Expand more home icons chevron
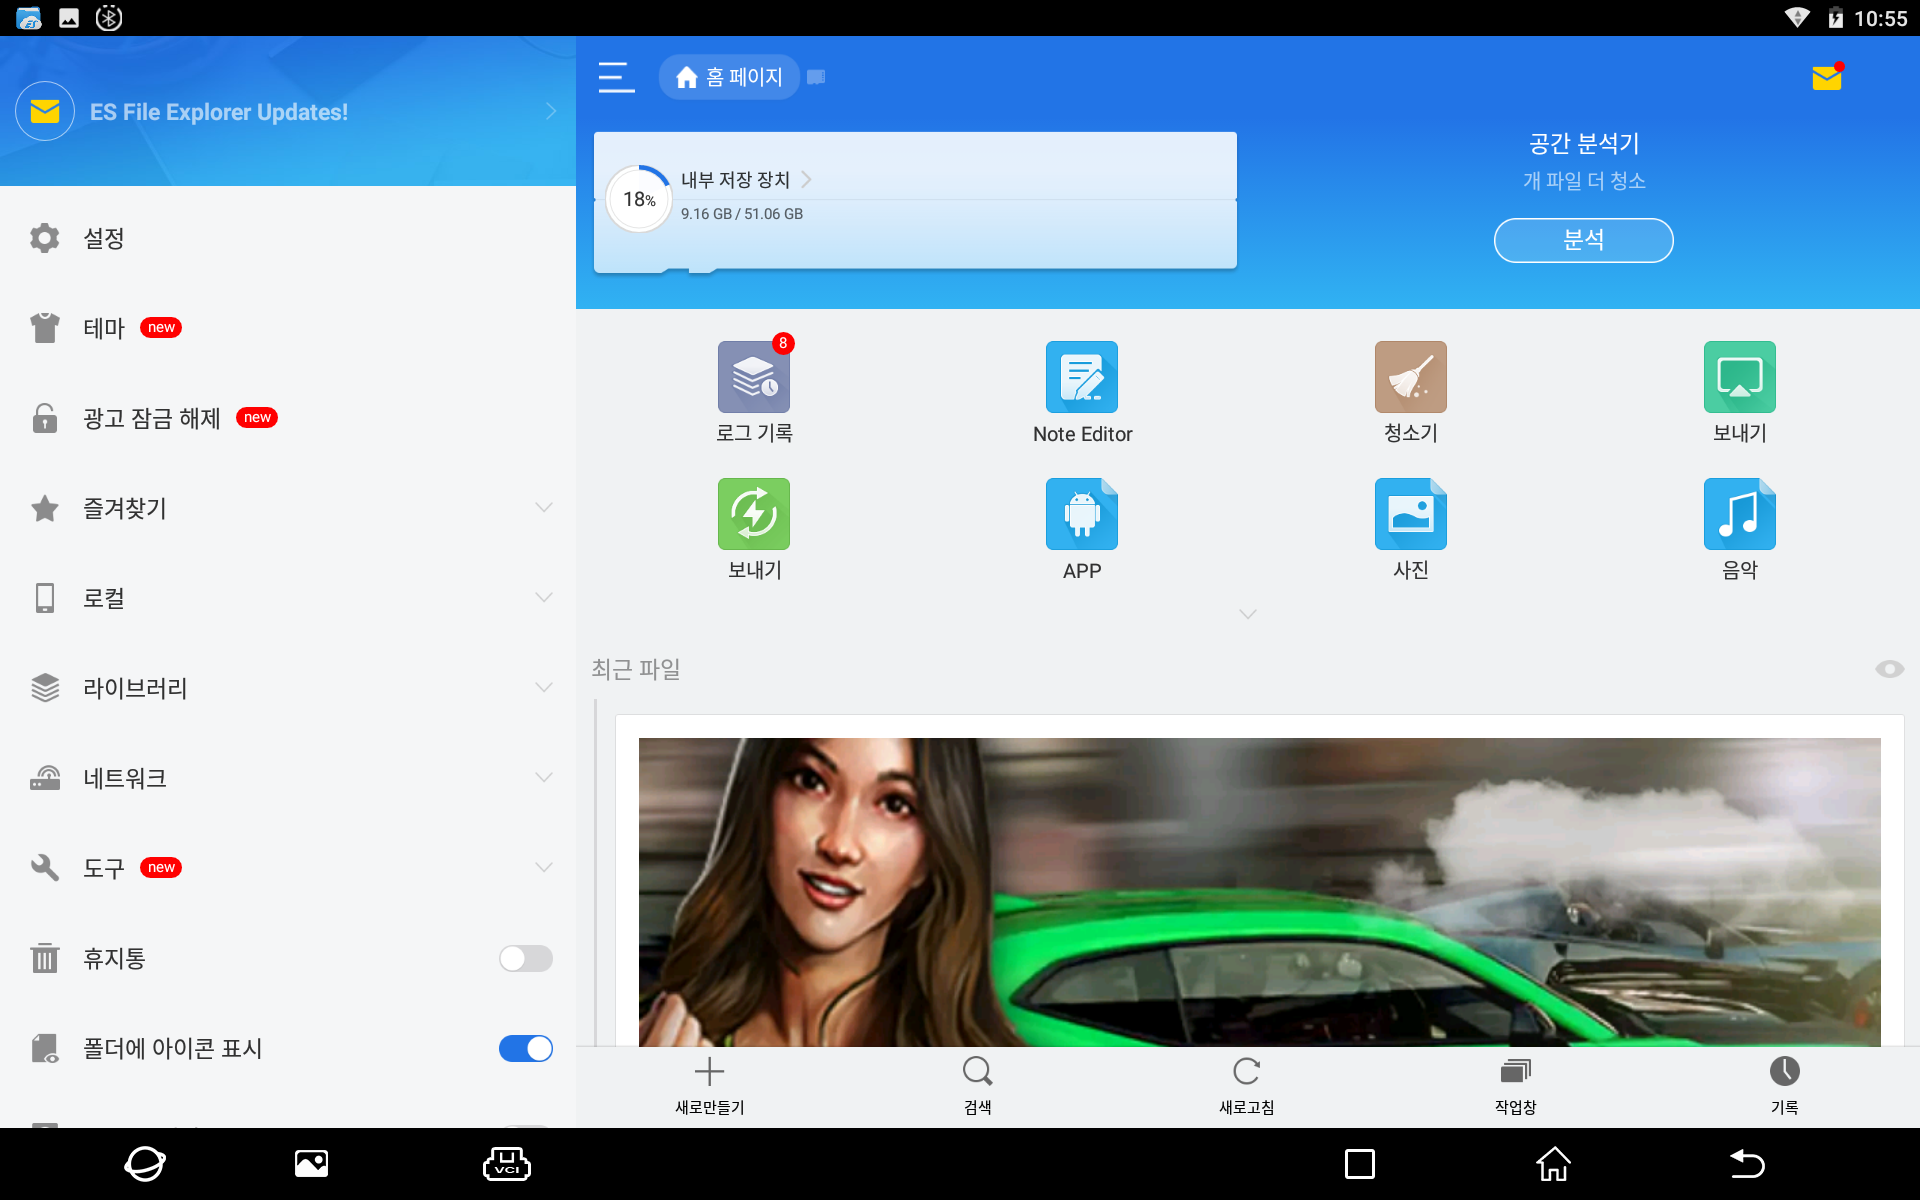This screenshot has height=1200, width=1920. tap(1247, 614)
